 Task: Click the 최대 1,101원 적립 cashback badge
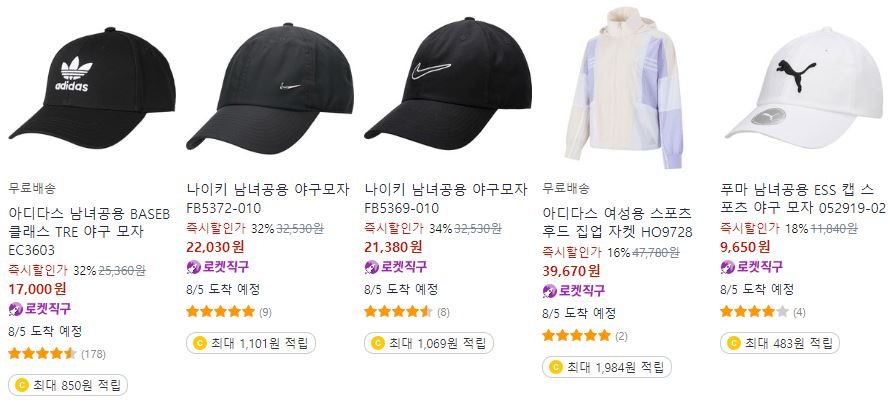pos(251,343)
